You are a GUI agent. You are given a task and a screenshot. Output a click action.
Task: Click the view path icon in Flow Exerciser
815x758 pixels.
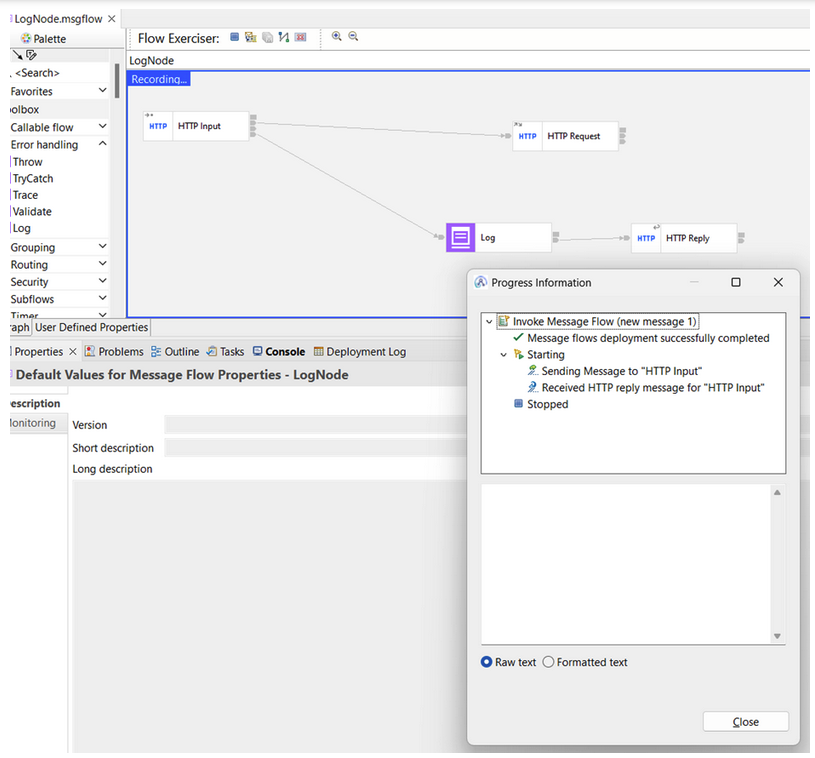(284, 37)
